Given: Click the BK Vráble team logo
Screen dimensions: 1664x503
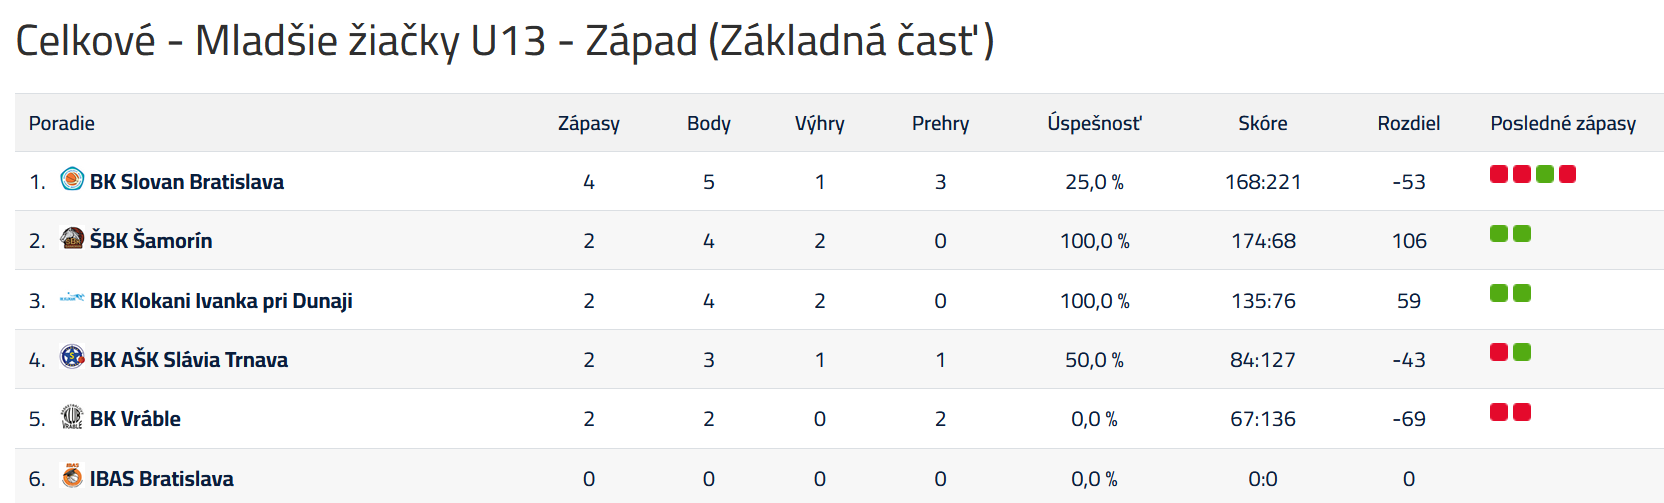Looking at the screenshot, I should pyautogui.click(x=72, y=417).
